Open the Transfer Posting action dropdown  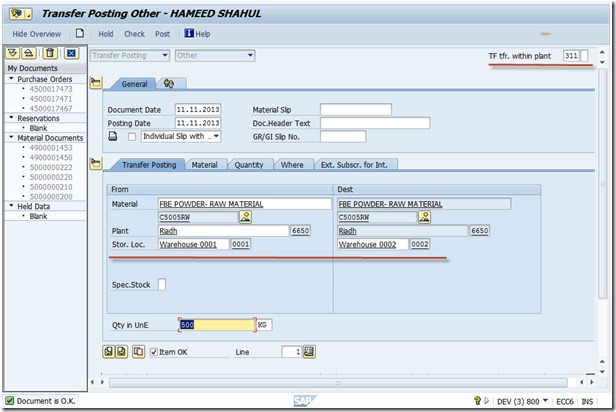[165, 55]
